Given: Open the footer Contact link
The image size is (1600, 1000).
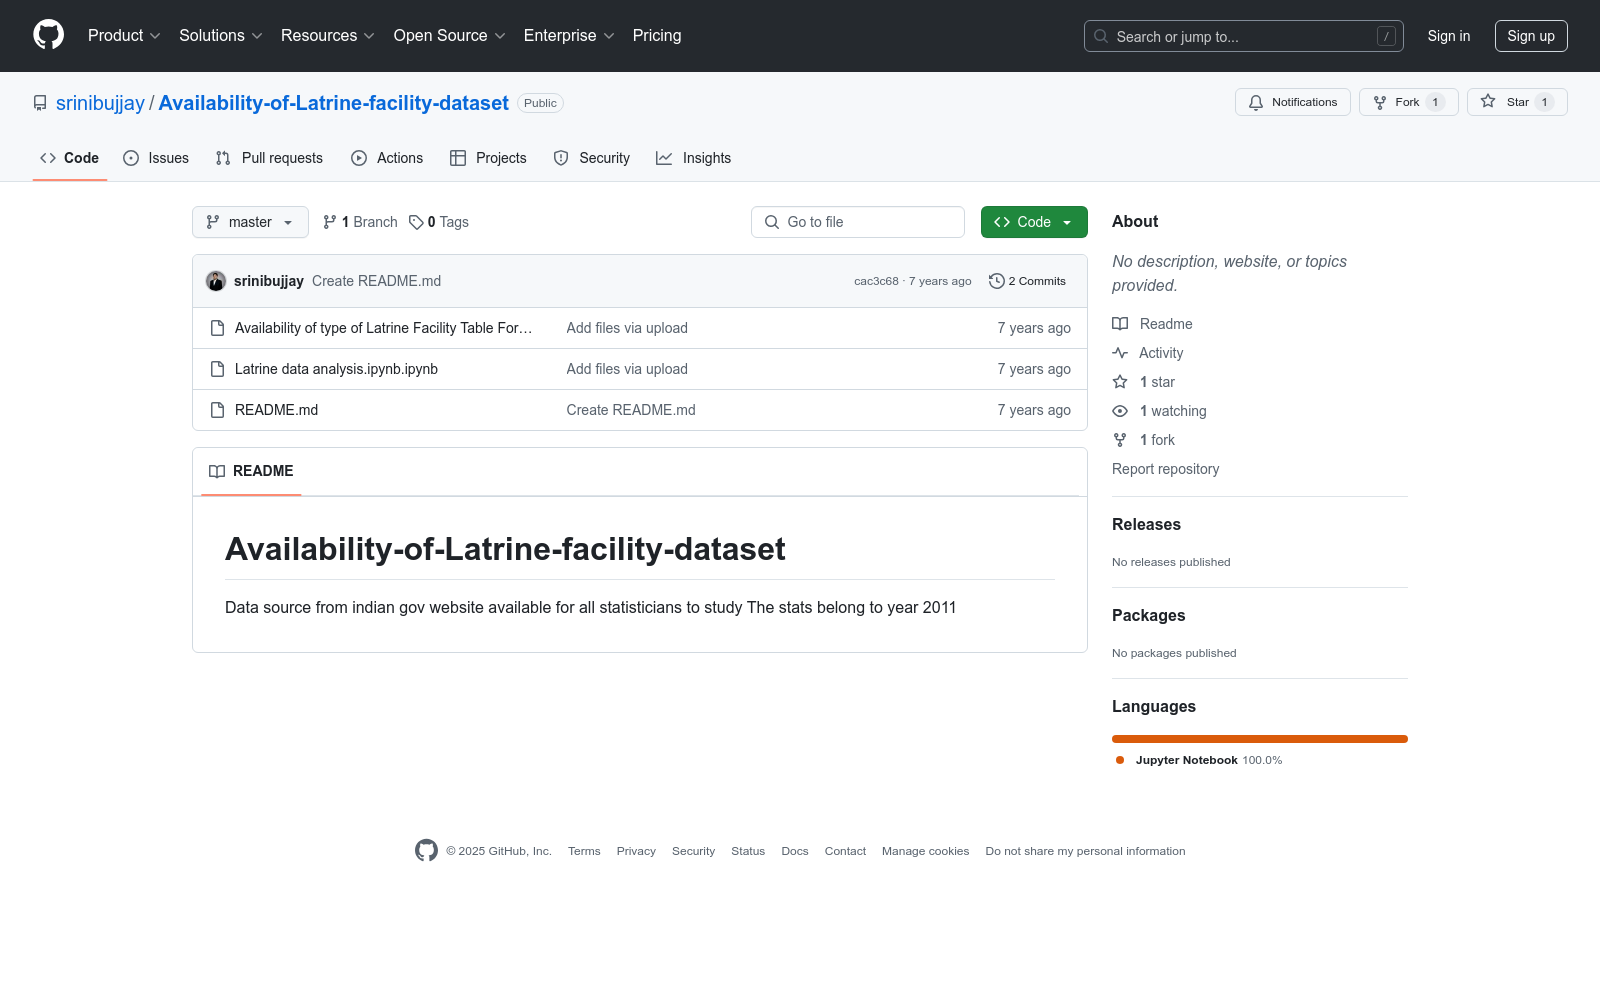Looking at the screenshot, I should 845,851.
